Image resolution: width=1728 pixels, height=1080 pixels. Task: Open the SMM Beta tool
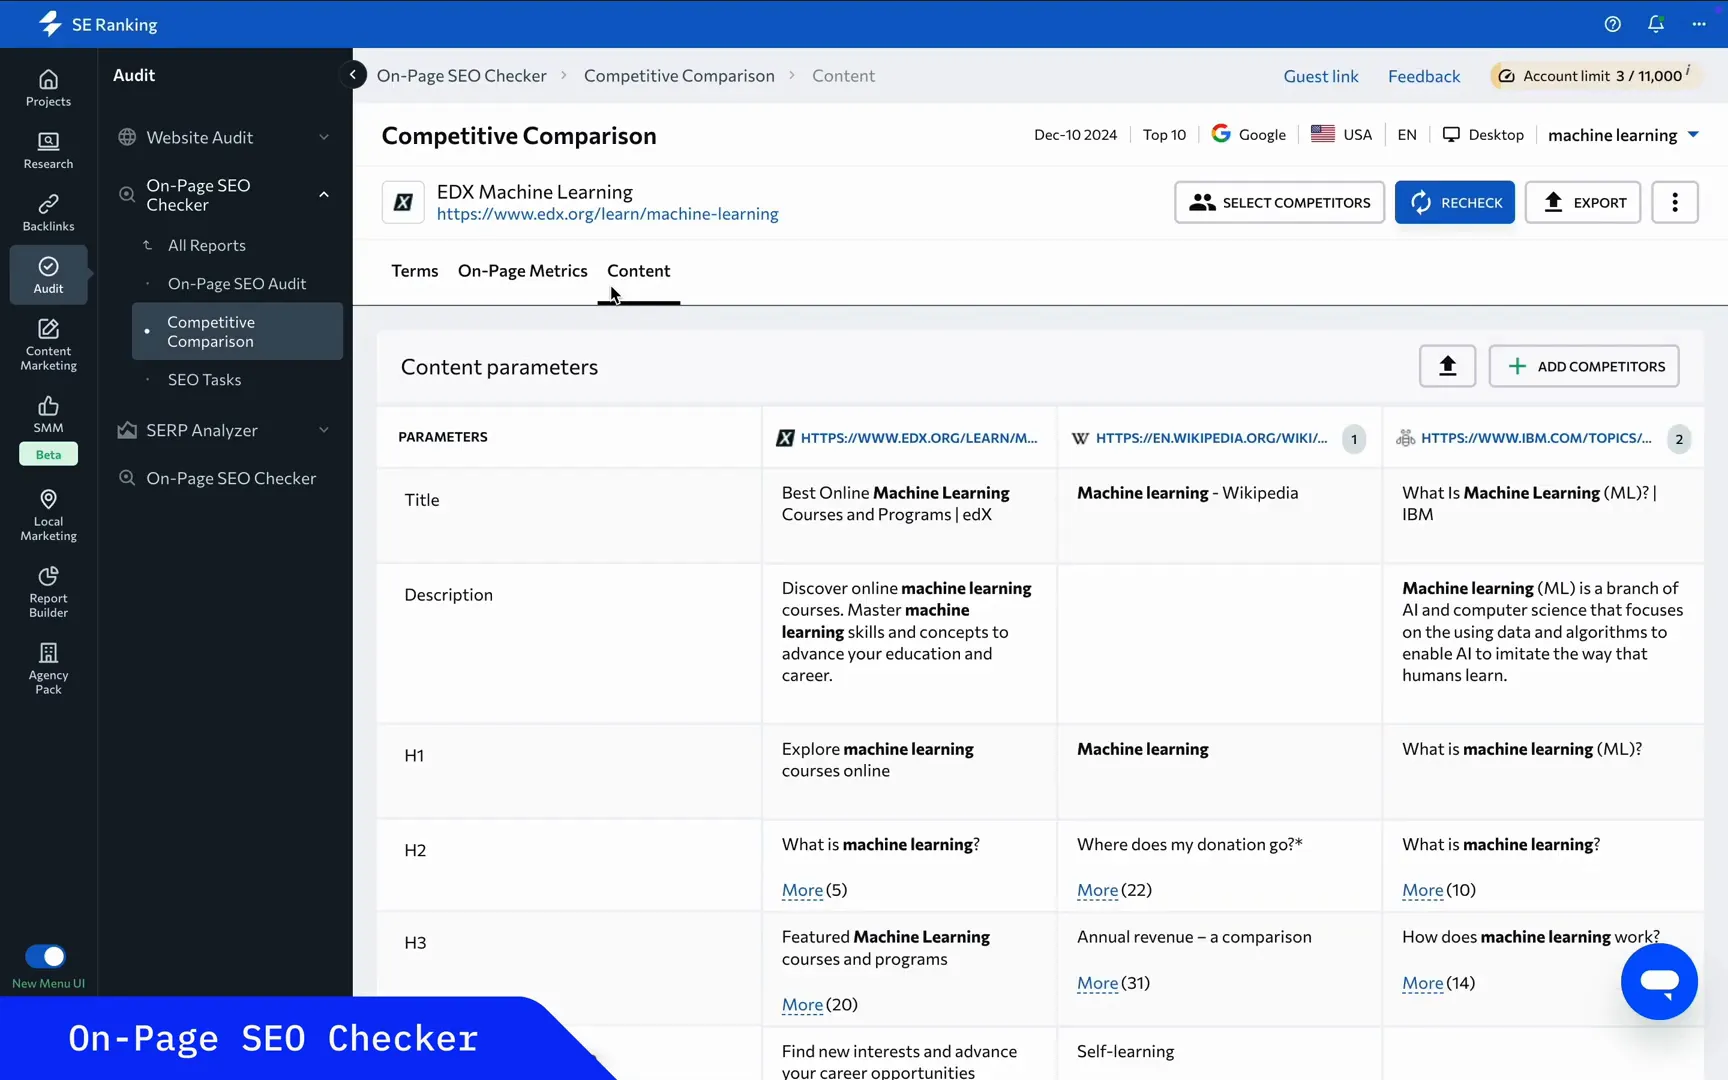pyautogui.click(x=47, y=416)
